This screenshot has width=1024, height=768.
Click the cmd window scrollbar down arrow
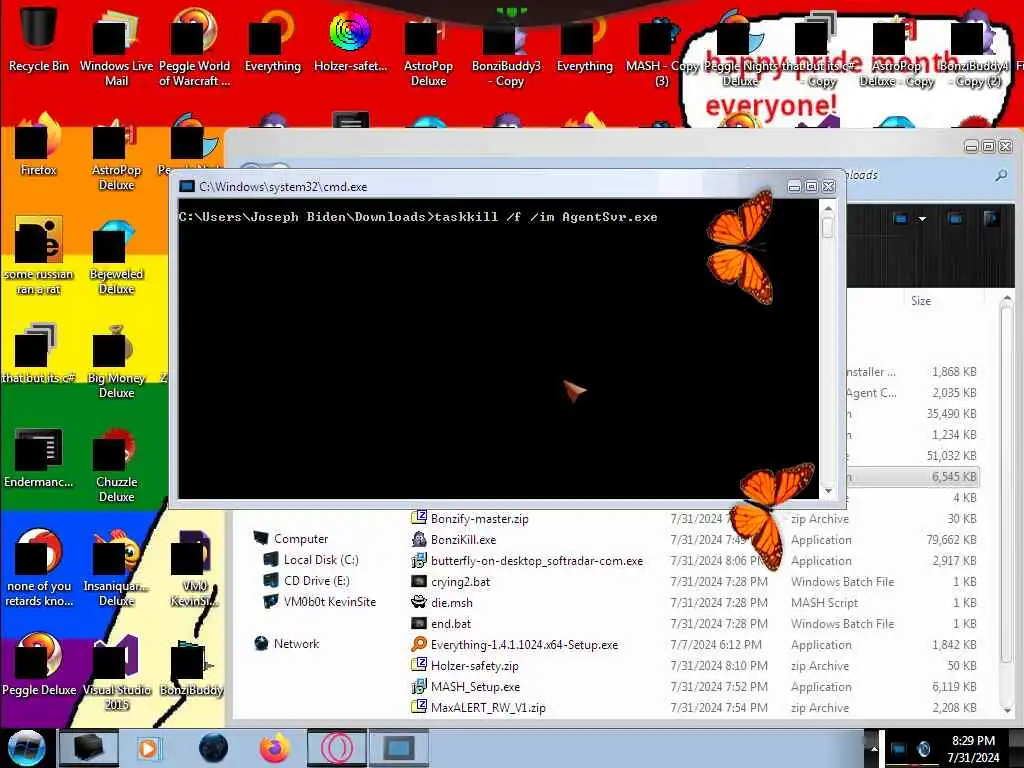pyautogui.click(x=828, y=490)
